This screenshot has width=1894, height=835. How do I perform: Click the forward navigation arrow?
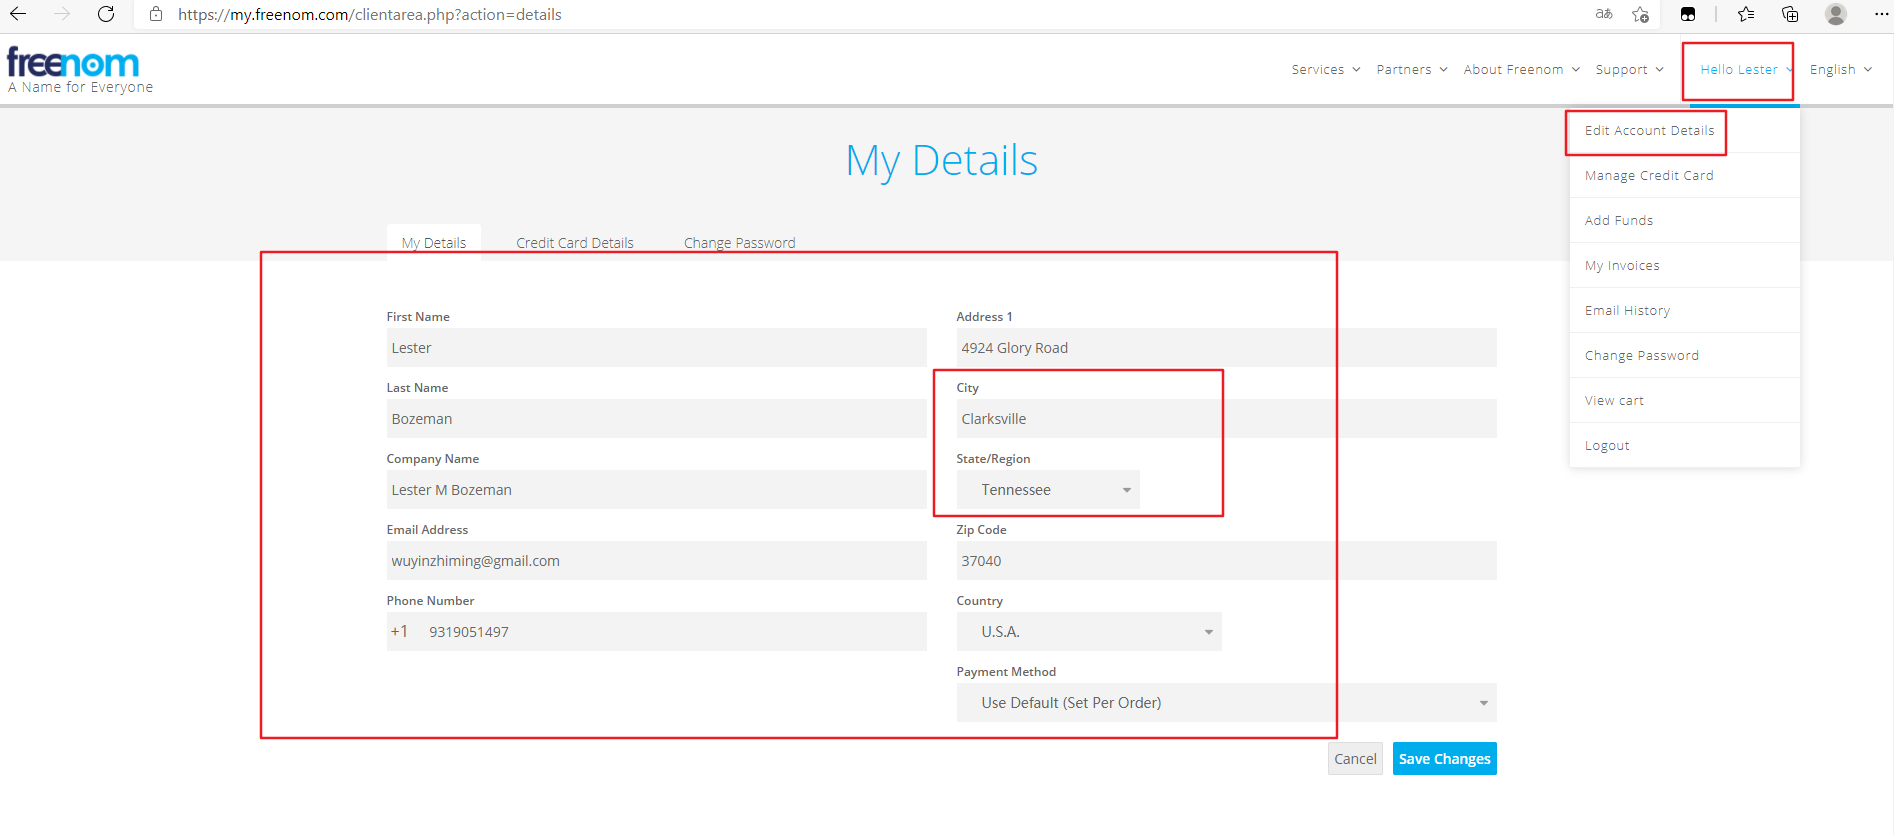click(62, 14)
